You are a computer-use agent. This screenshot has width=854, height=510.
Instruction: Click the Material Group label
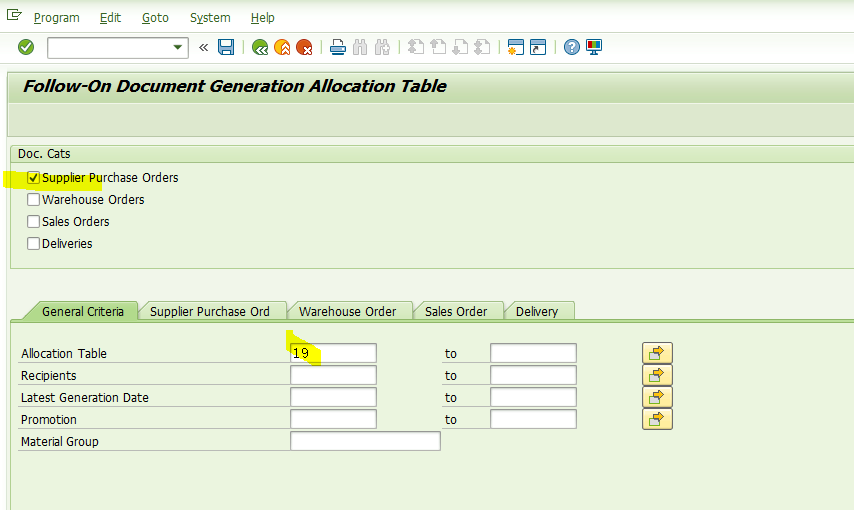[60, 441]
